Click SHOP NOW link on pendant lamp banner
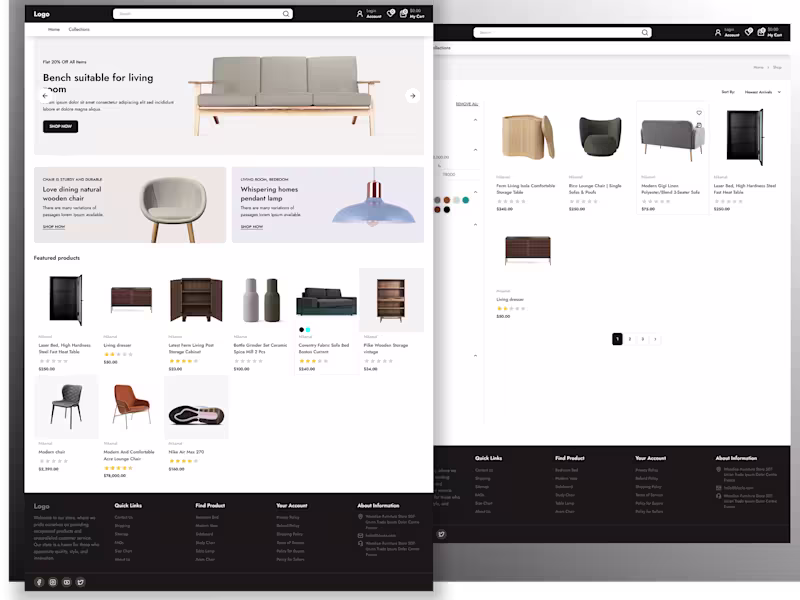 point(252,227)
